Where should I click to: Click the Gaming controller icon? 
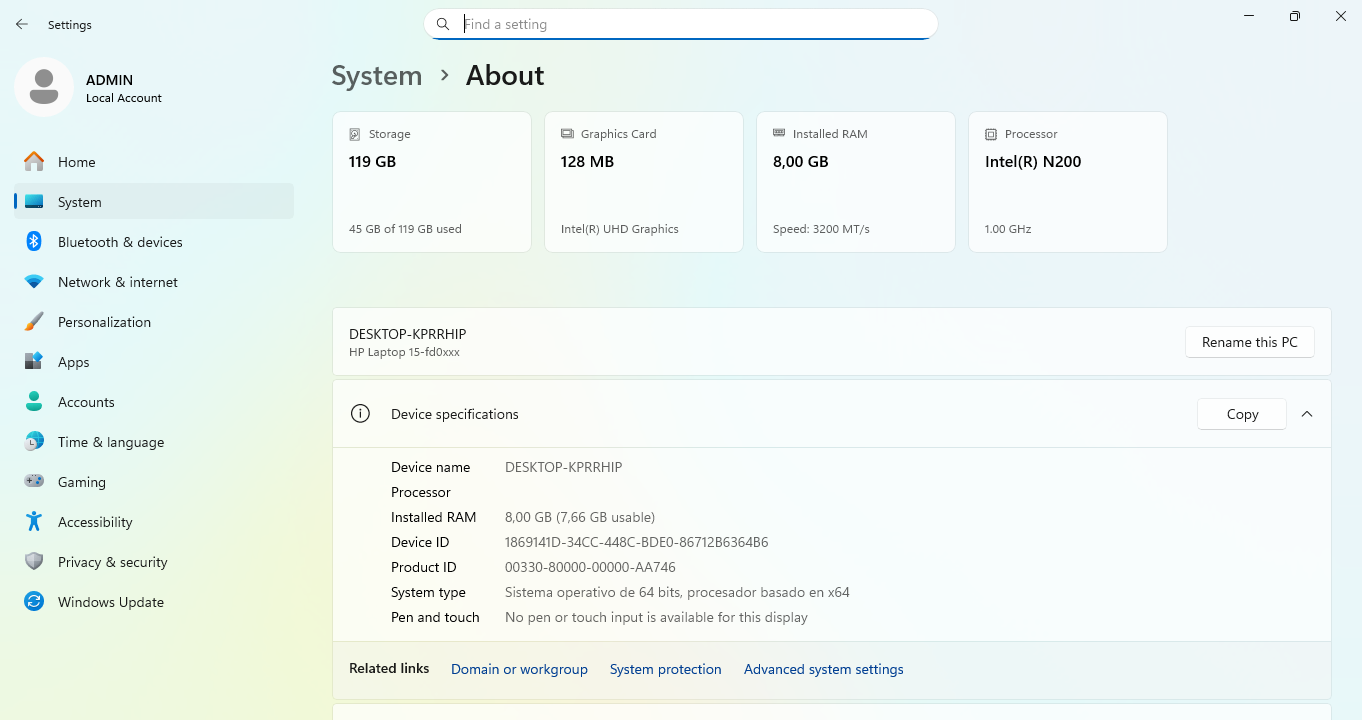tap(34, 482)
